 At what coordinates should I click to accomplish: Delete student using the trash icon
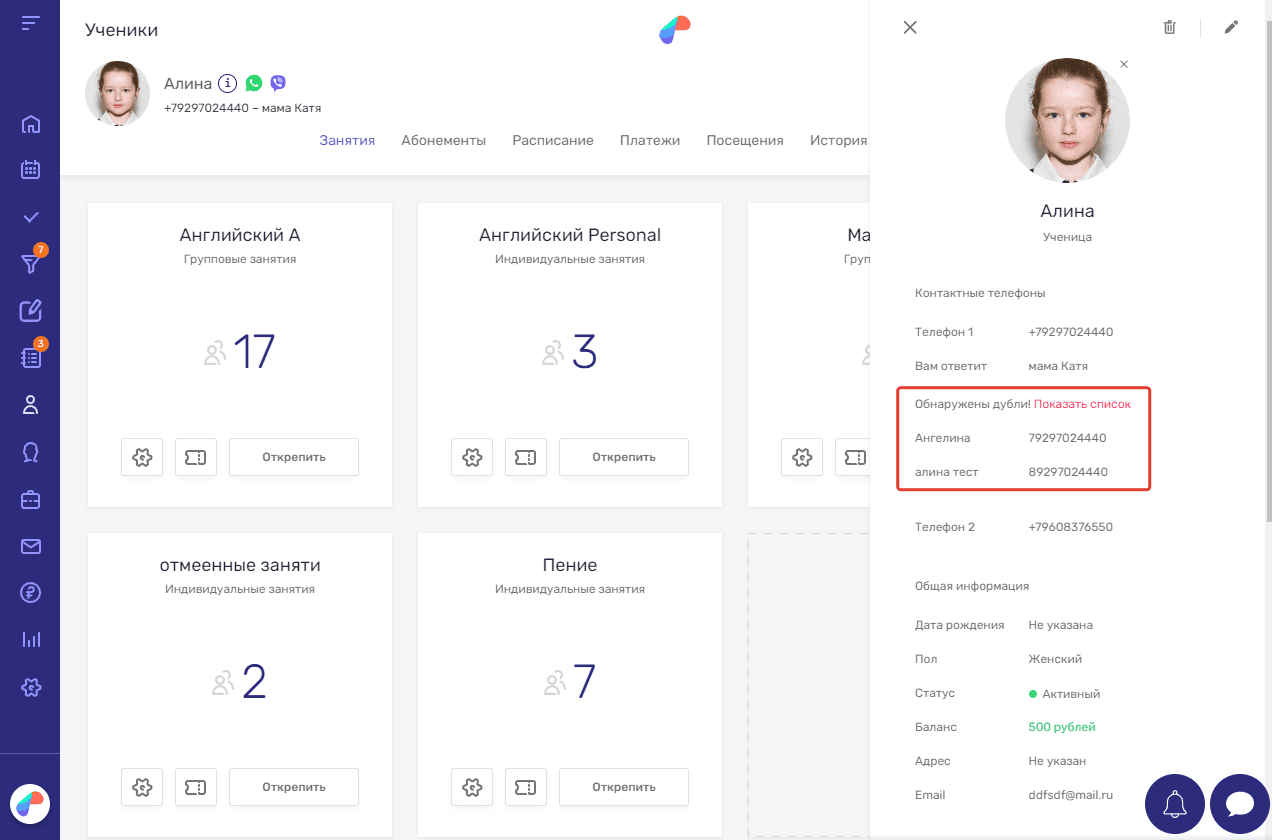pyautogui.click(x=1169, y=28)
